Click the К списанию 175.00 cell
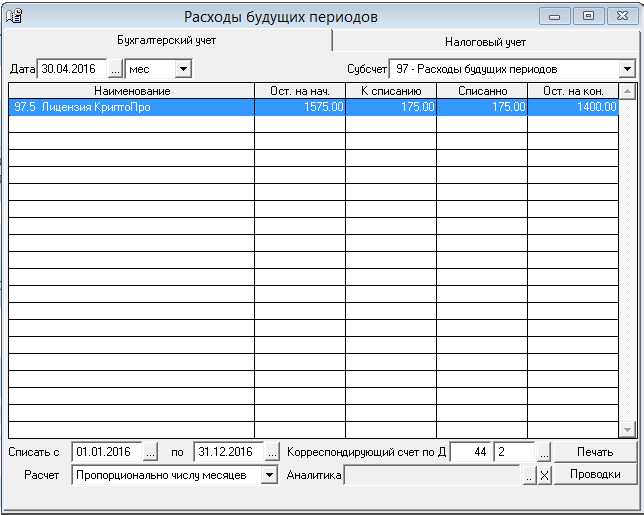 (x=391, y=107)
